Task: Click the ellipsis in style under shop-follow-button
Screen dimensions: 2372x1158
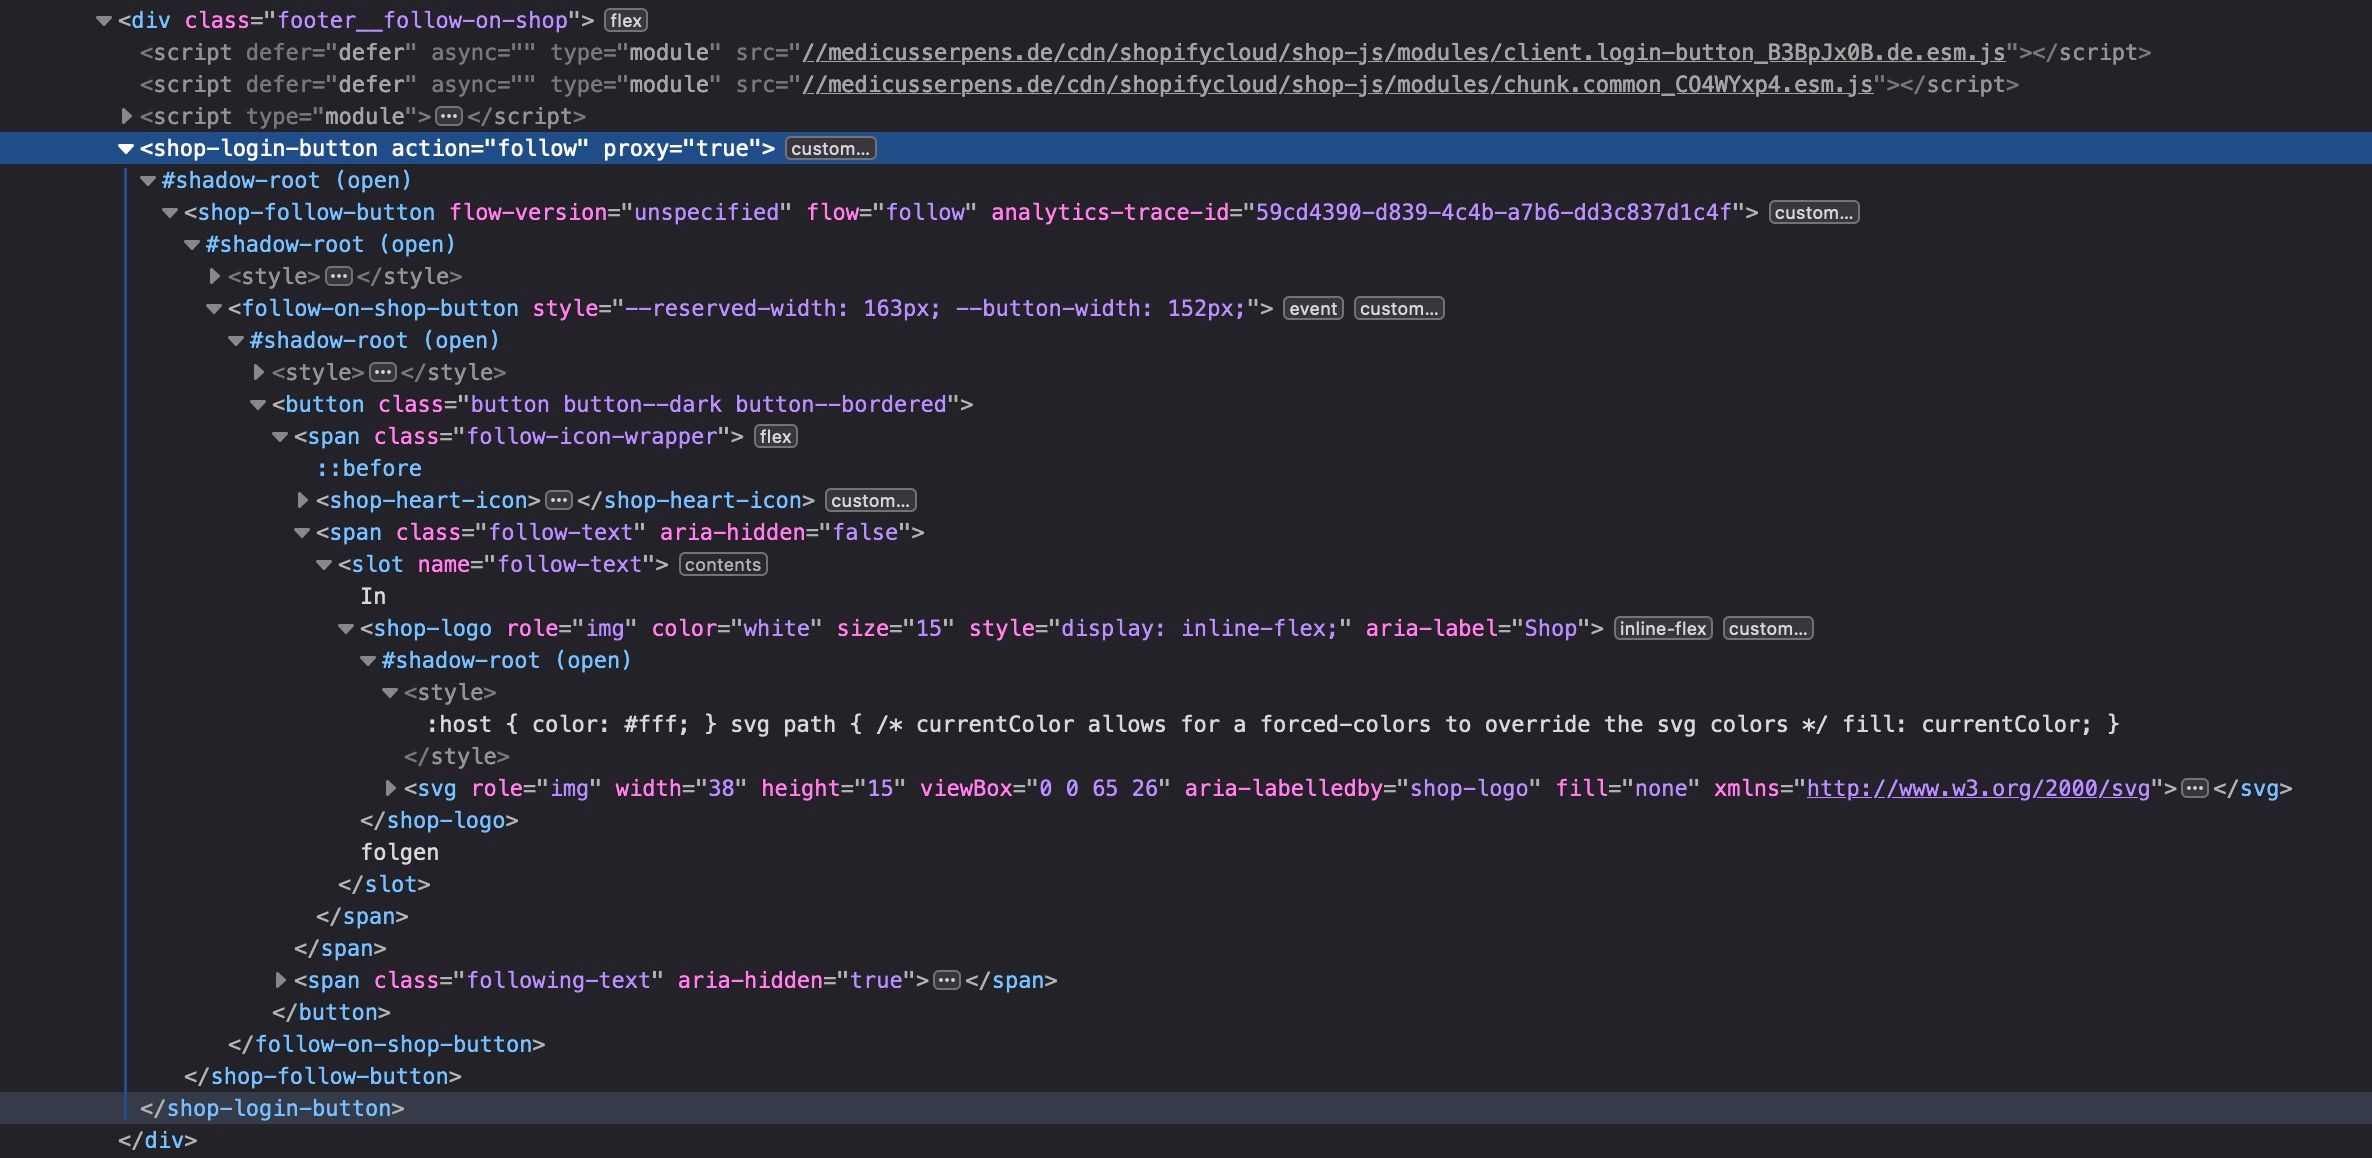Action: click(339, 276)
